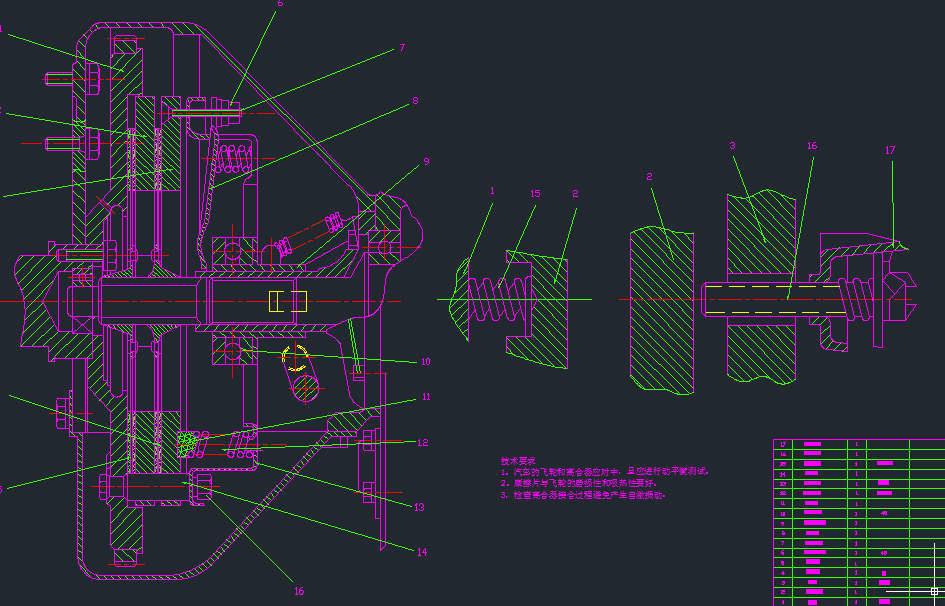The width and height of the screenshot is (945, 606).
Task: Click part callout number 14 in the clutch assembly
Action: [x=422, y=552]
